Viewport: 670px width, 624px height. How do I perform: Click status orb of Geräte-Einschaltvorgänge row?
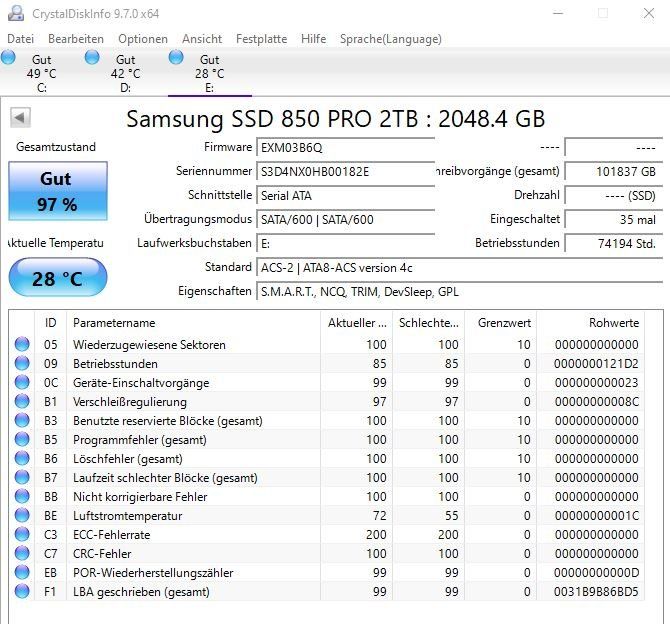[22, 382]
